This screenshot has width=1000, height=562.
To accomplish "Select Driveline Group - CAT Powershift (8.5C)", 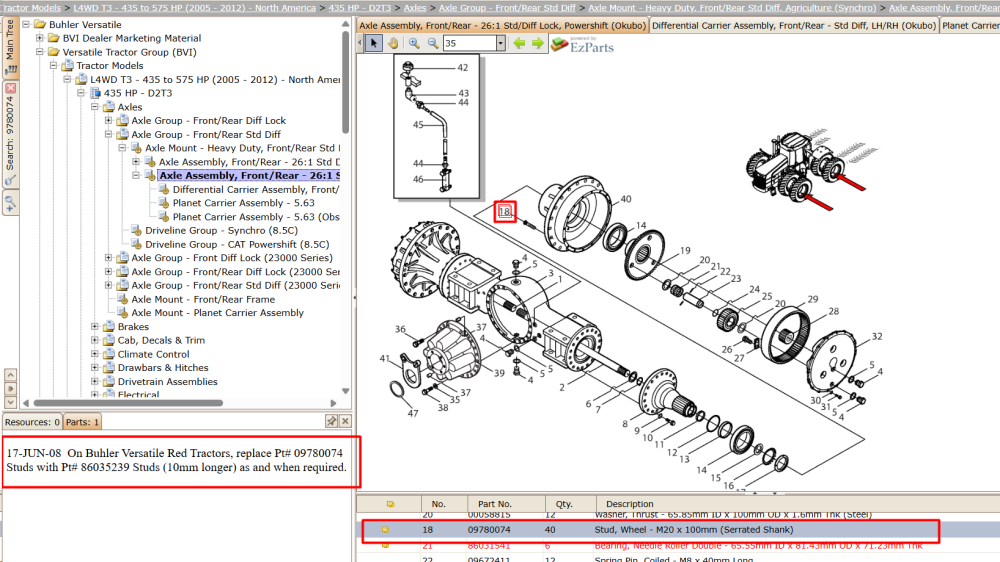I will coord(237,244).
